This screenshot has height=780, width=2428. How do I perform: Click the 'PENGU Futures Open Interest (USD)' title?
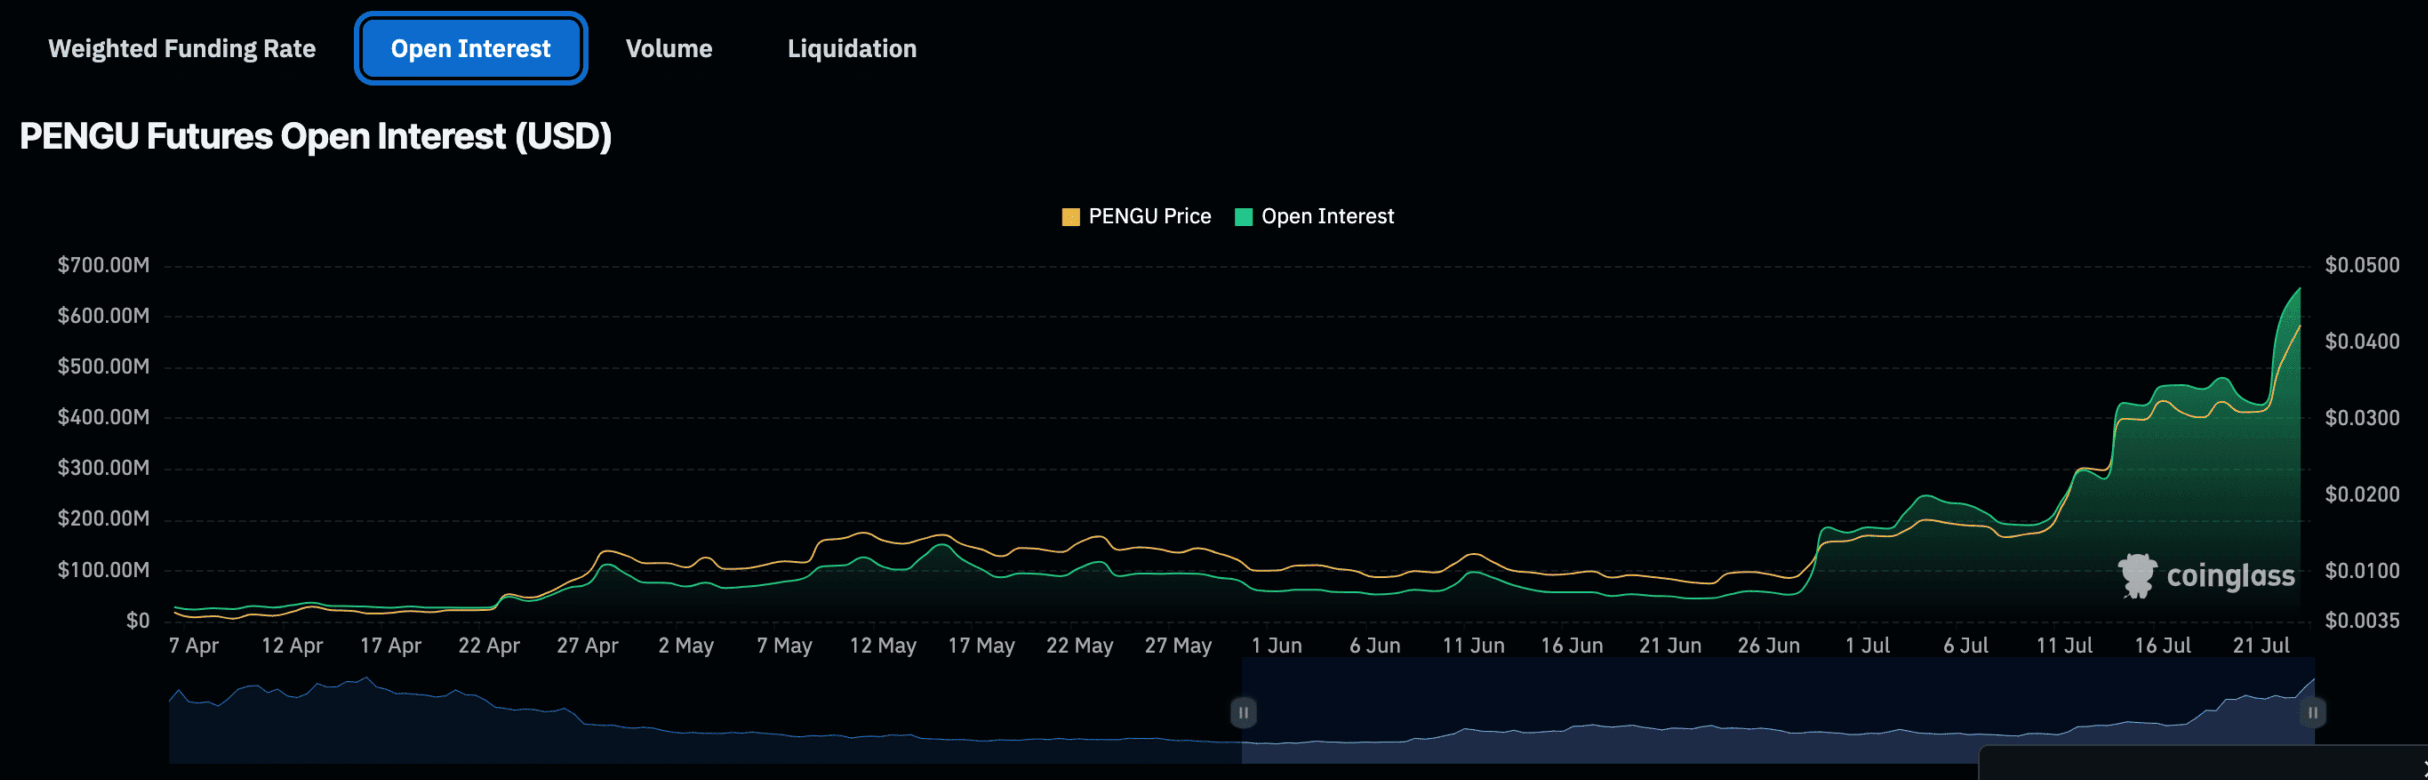[x=316, y=136]
